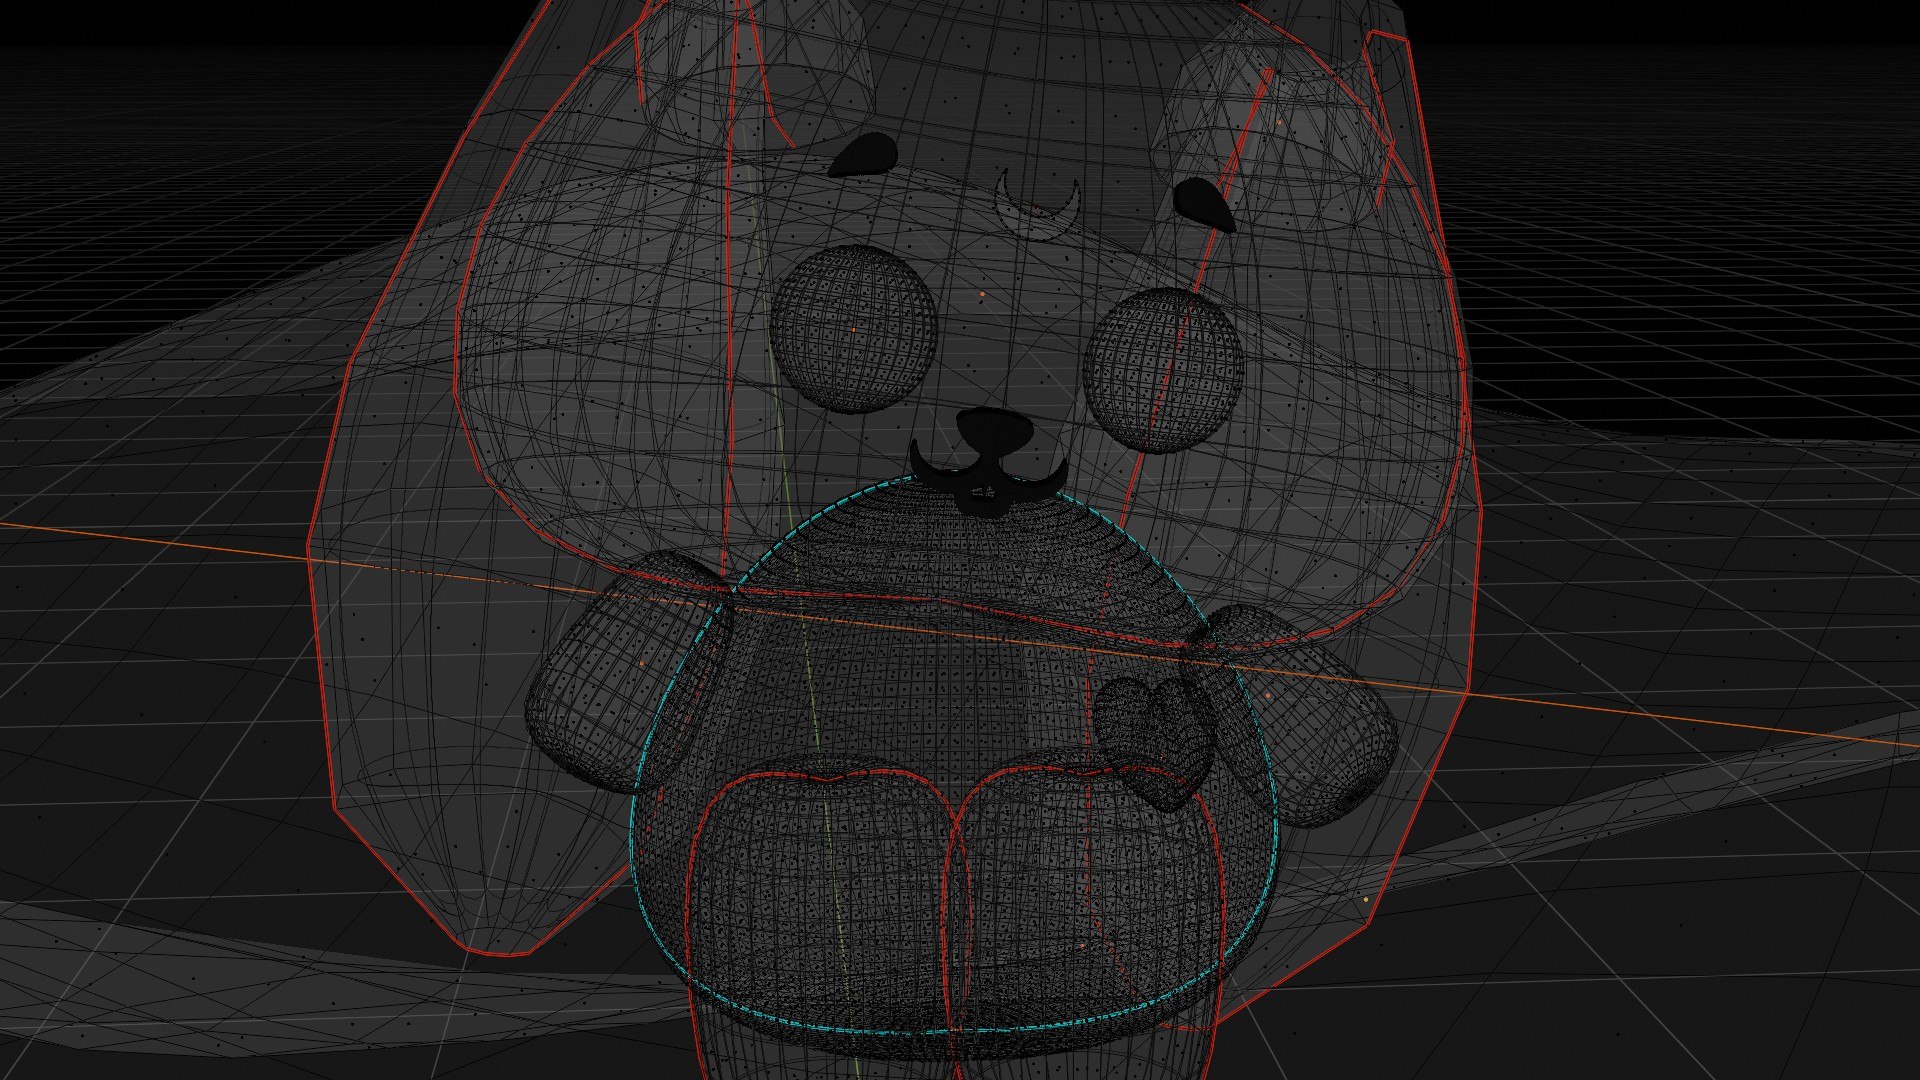Select the crescent moon on the forehead

pos(1038,206)
